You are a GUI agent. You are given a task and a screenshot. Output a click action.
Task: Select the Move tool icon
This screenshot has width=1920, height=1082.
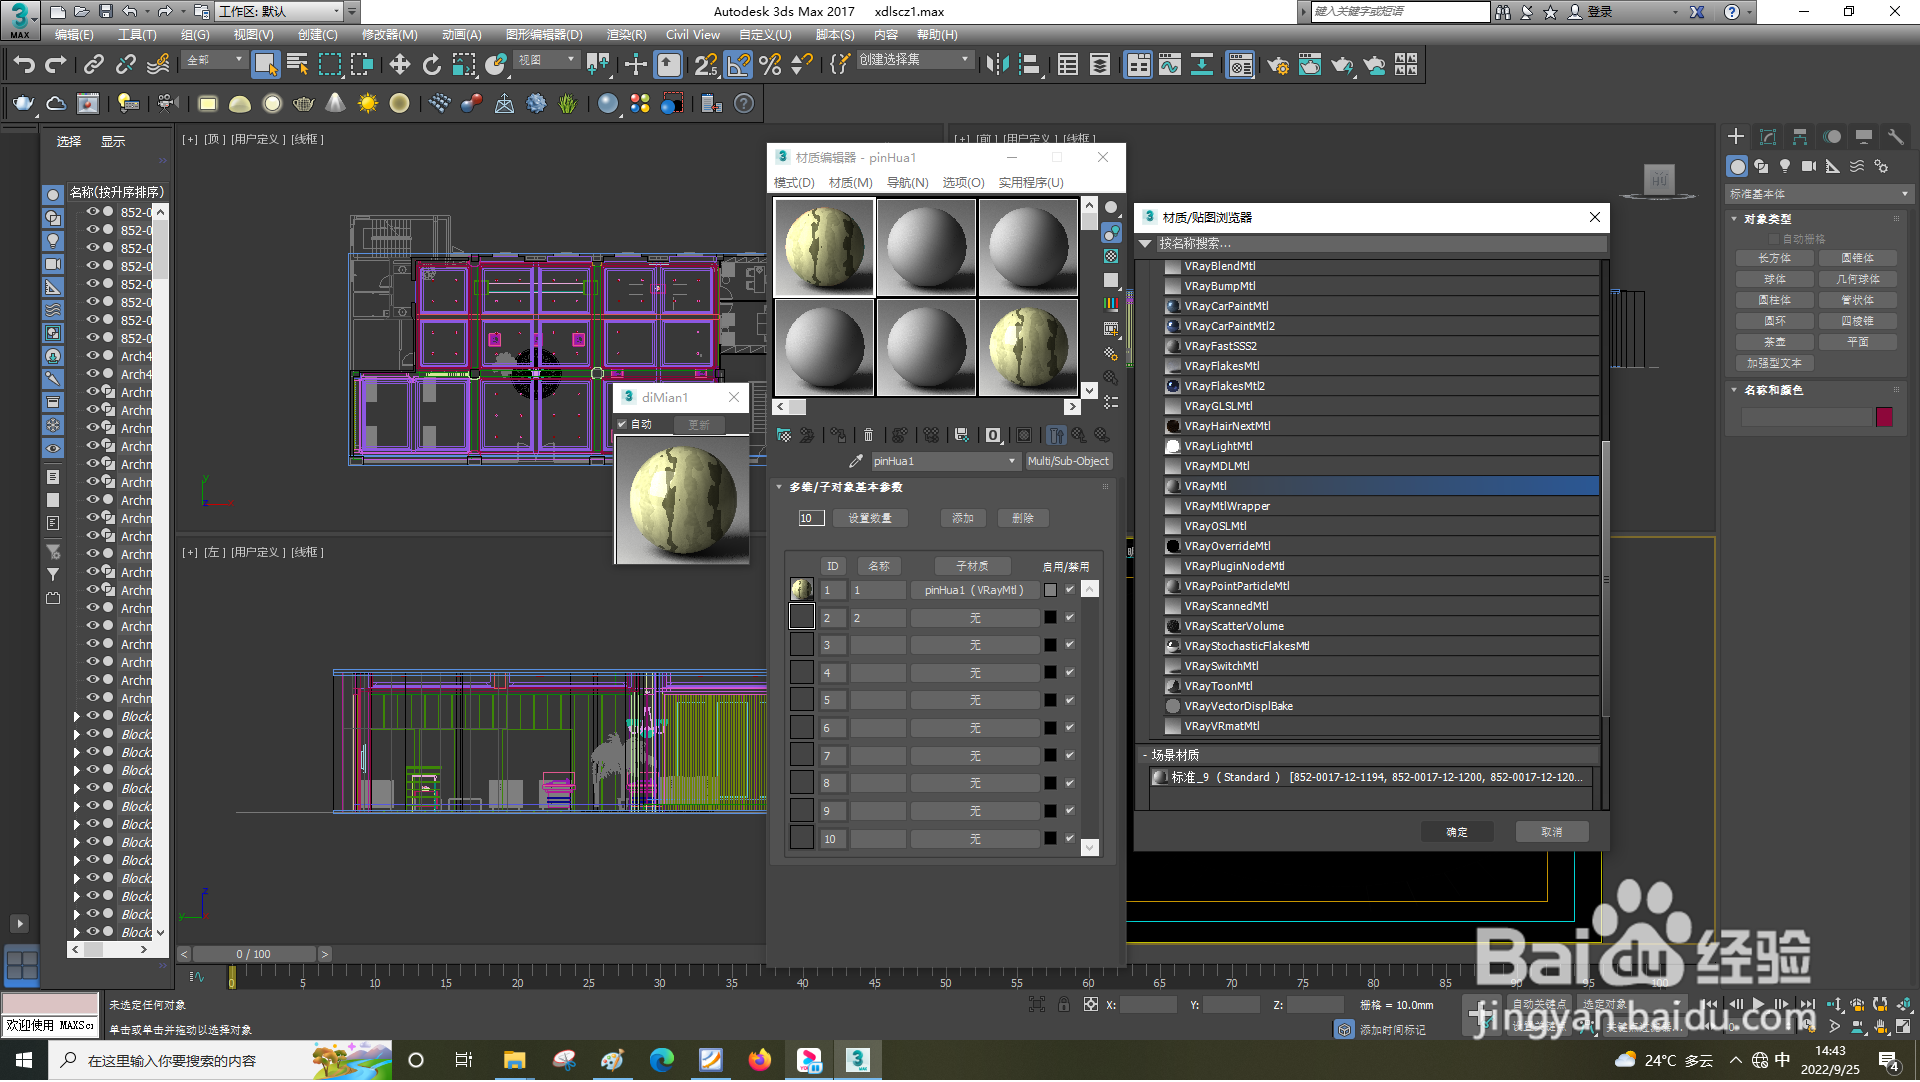tap(399, 66)
